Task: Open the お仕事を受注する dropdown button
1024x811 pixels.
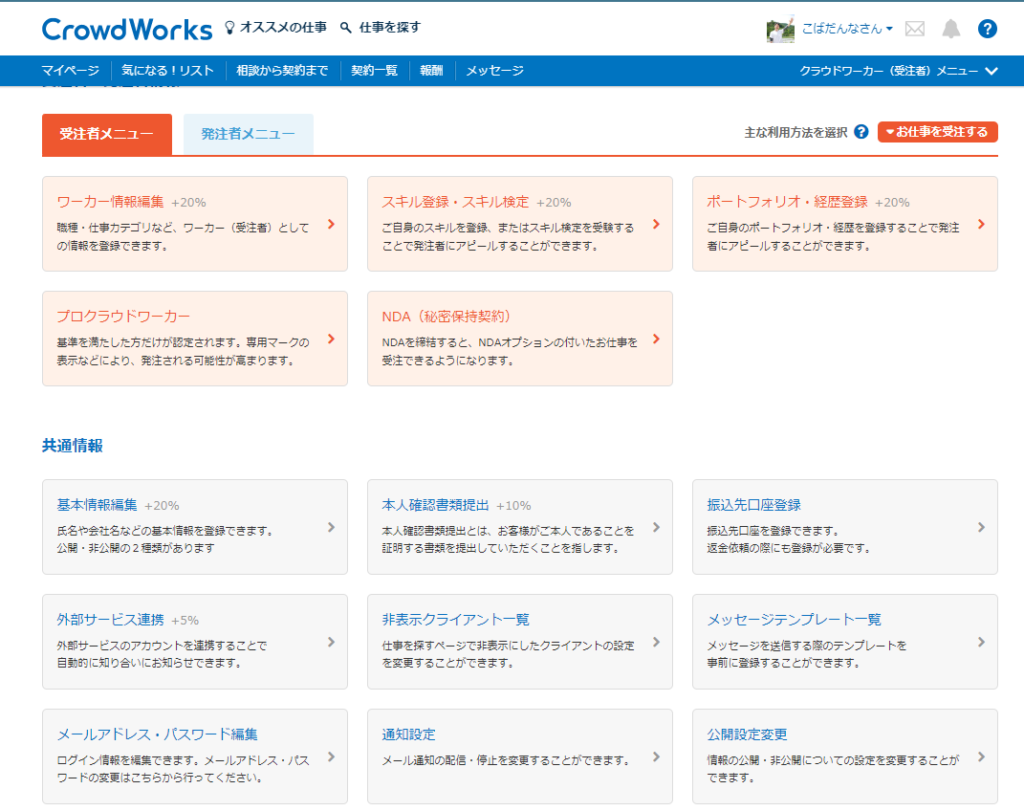Action: pyautogui.click(x=937, y=131)
